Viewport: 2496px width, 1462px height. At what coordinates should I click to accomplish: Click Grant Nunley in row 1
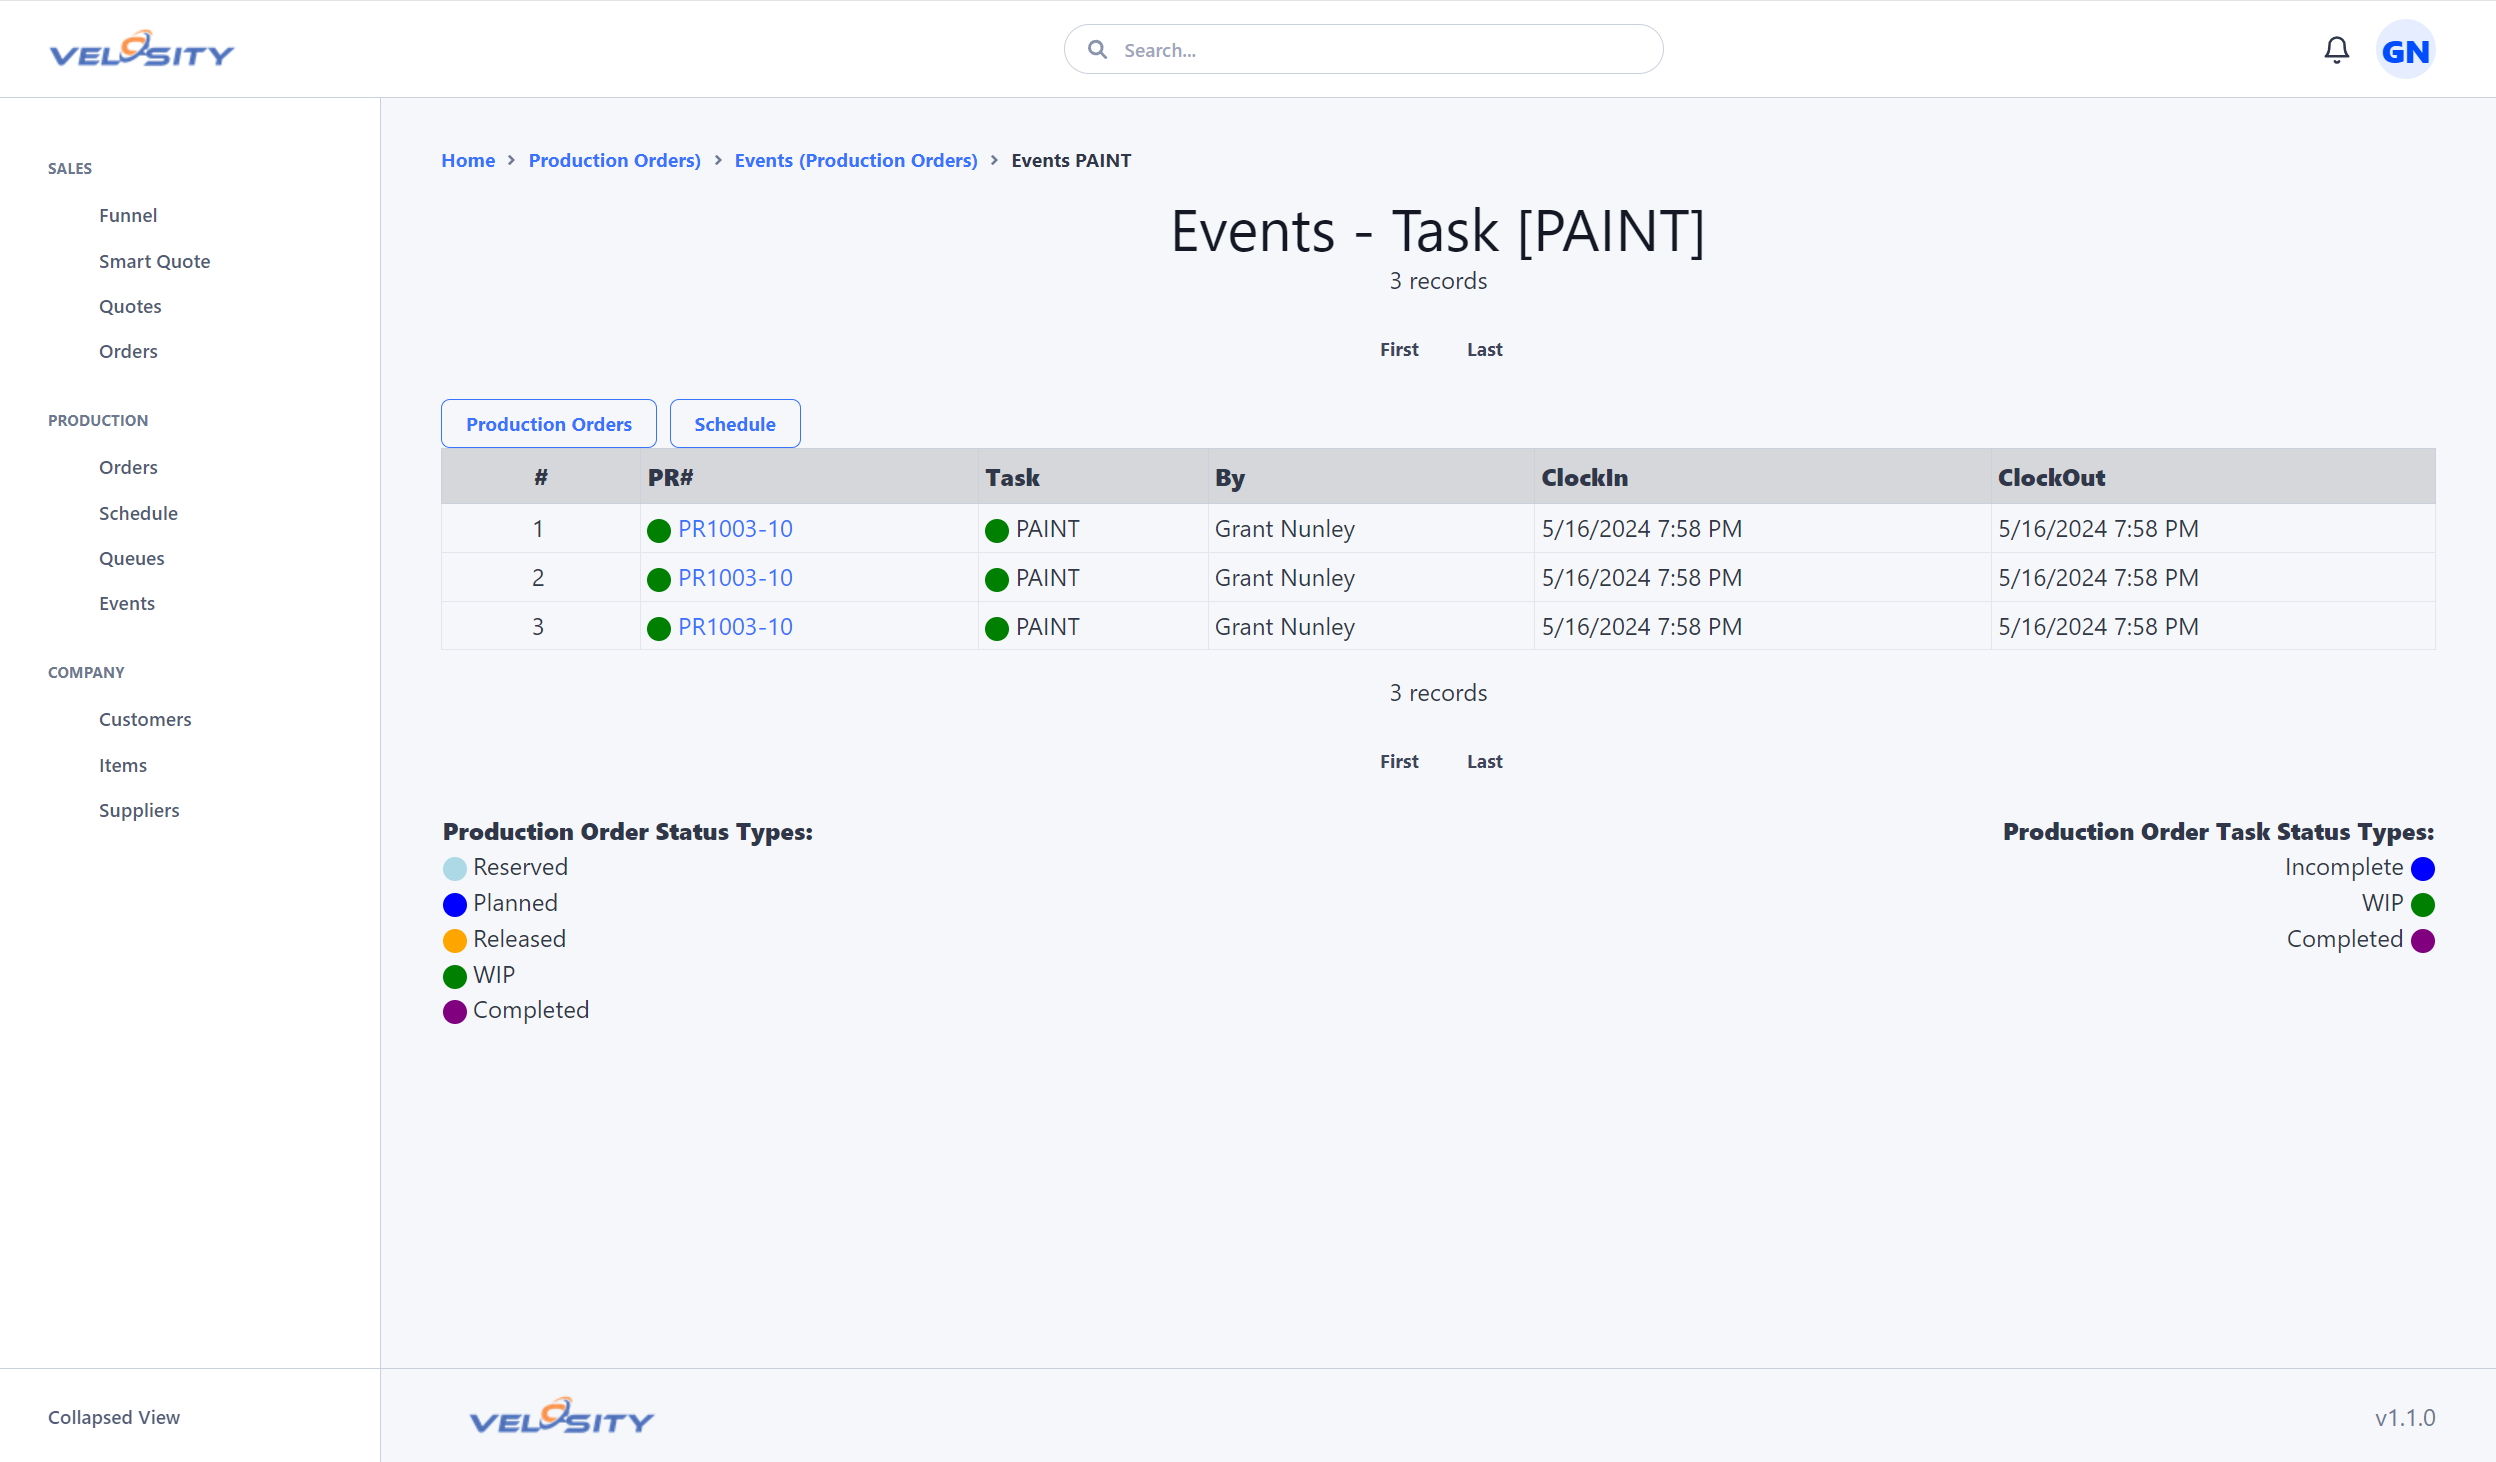[x=1284, y=529]
